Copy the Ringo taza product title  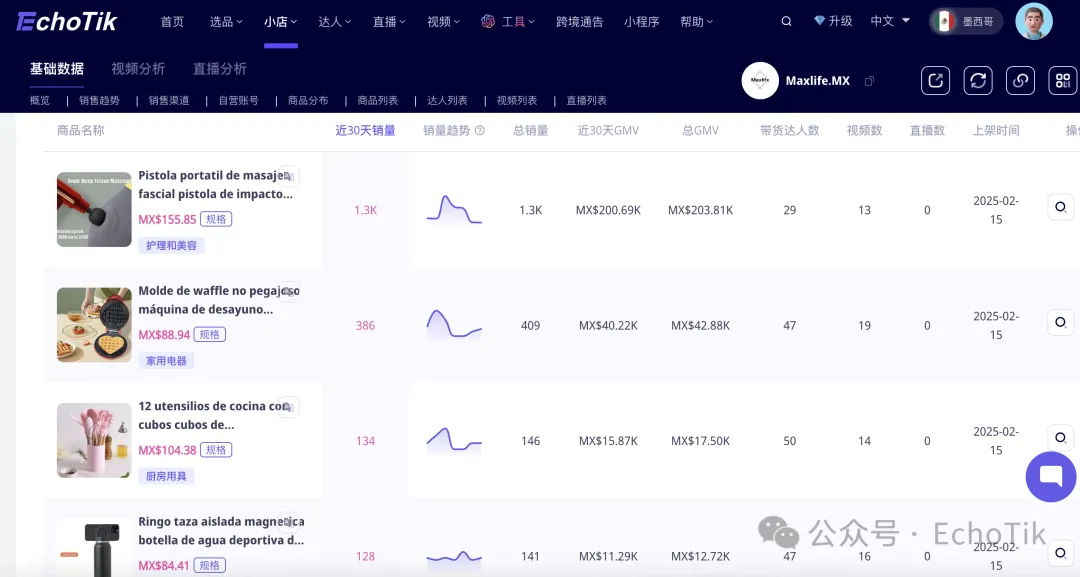(289, 522)
